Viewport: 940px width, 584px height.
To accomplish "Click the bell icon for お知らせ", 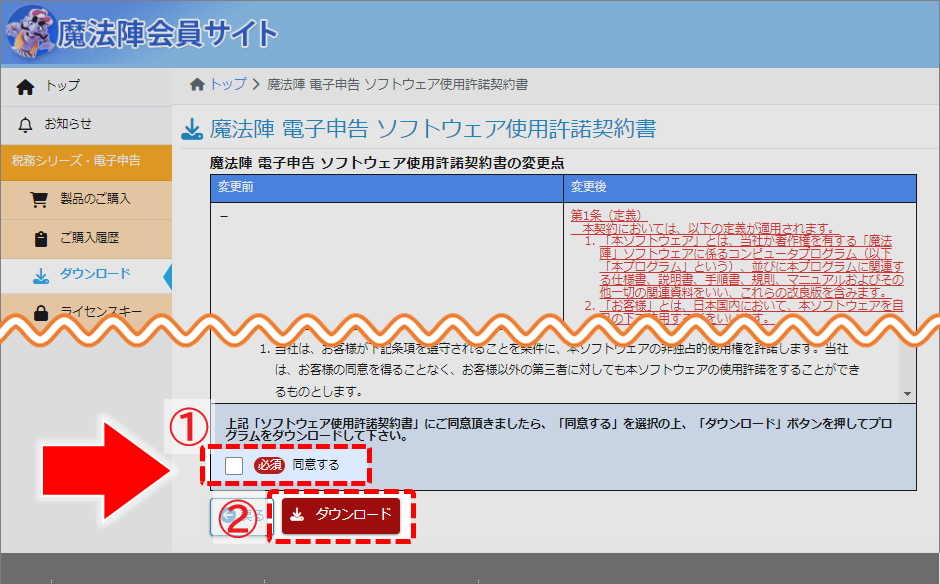I will (x=26, y=124).
